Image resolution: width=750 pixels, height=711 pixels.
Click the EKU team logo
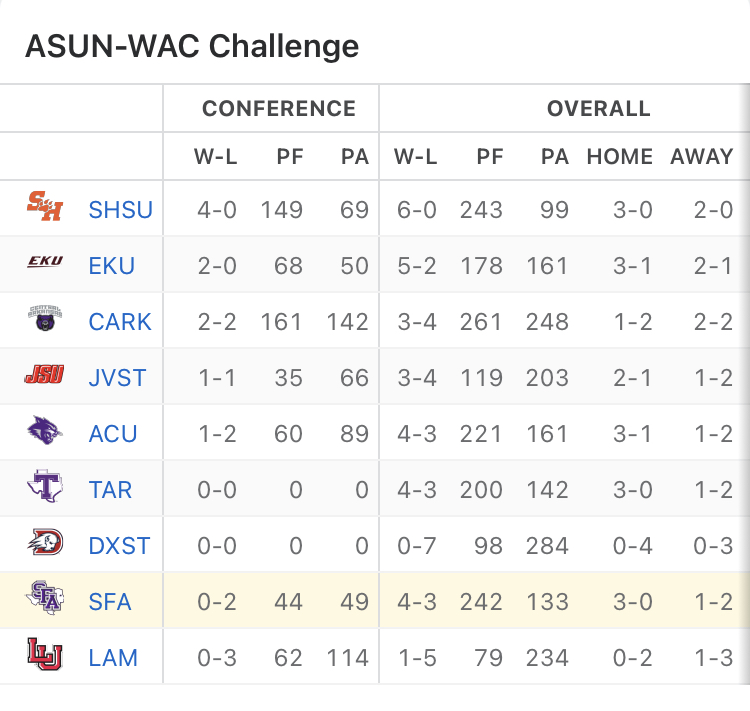pos(45,261)
